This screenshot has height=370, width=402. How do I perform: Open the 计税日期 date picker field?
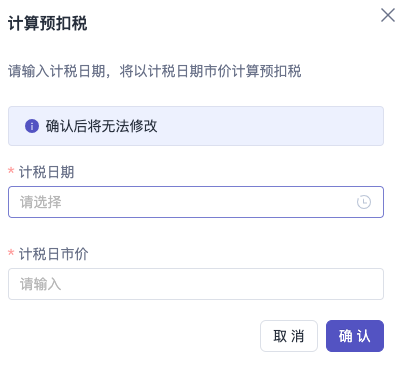pyautogui.click(x=196, y=202)
